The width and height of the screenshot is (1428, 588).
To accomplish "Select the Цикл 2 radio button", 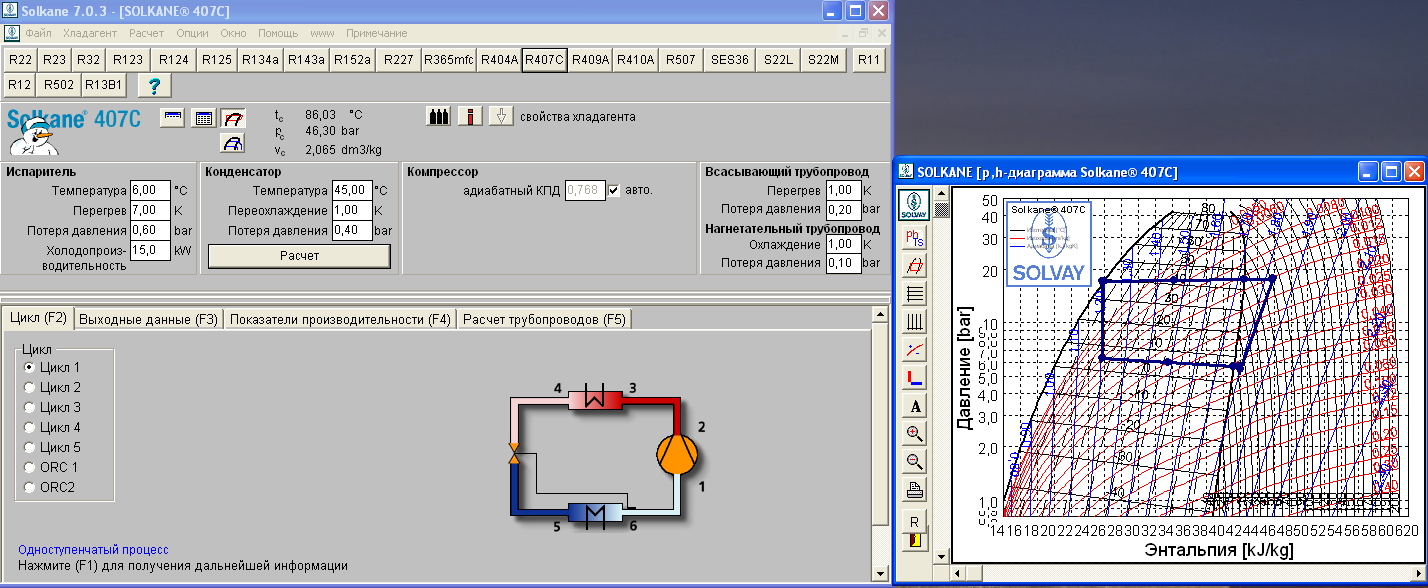I will (x=29, y=388).
